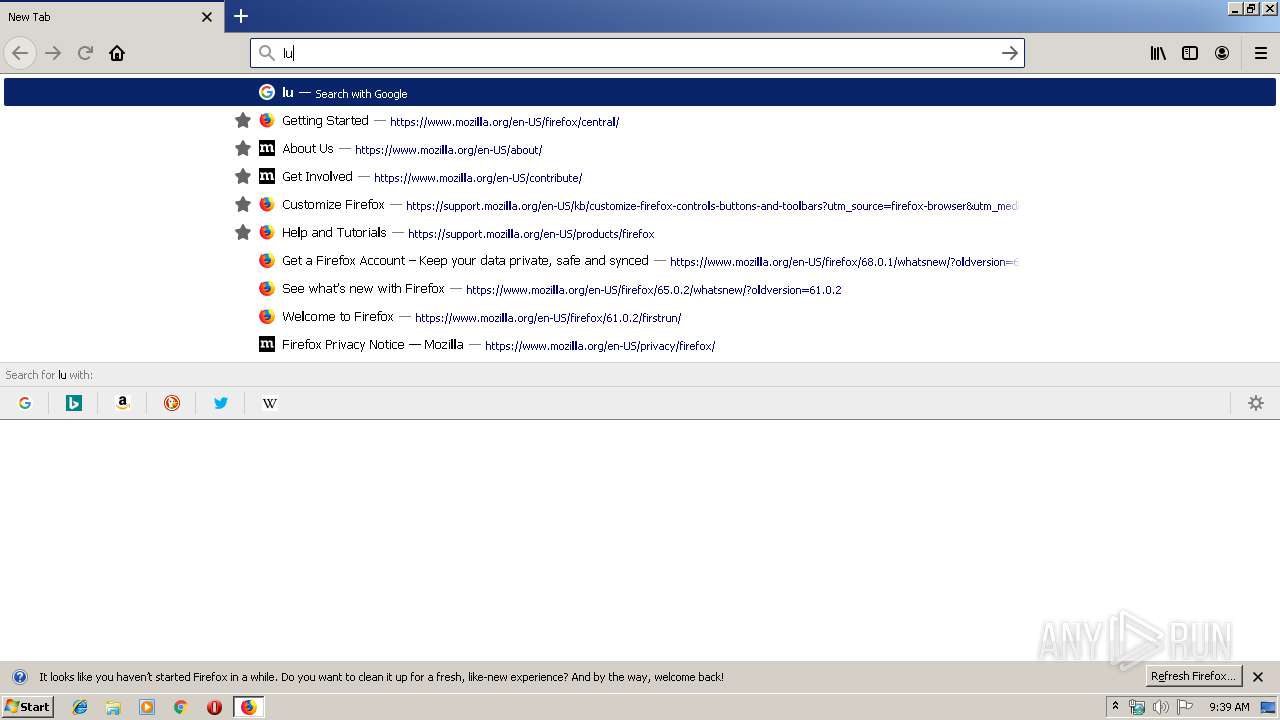Click the bookmark star beside About Us
Viewport: 1280px width, 720px height.
pyautogui.click(x=242, y=148)
